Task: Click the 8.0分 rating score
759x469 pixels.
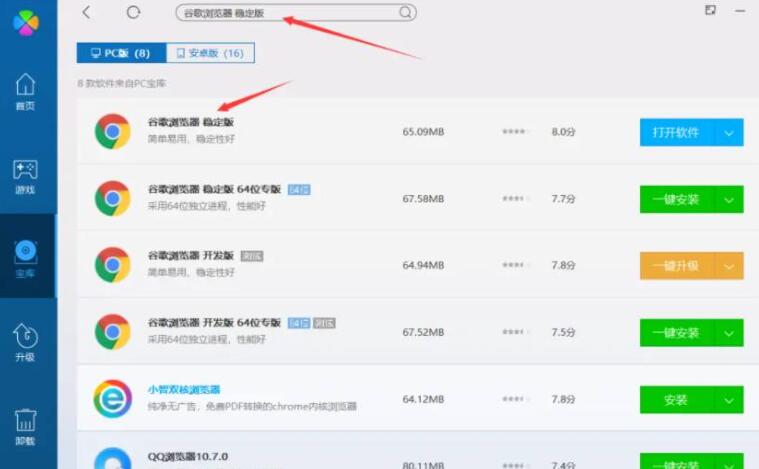Action: [x=563, y=132]
